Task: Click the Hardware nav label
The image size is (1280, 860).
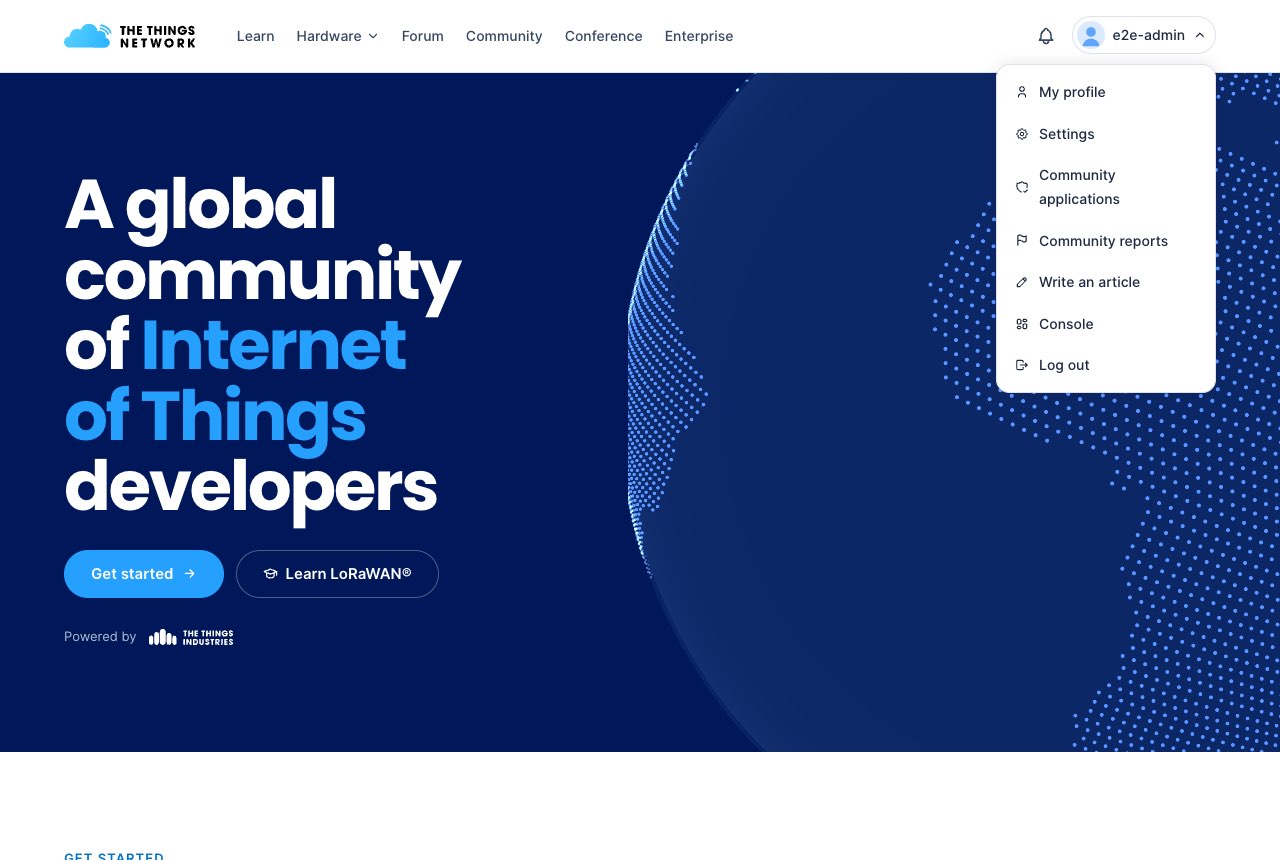Action: click(329, 36)
